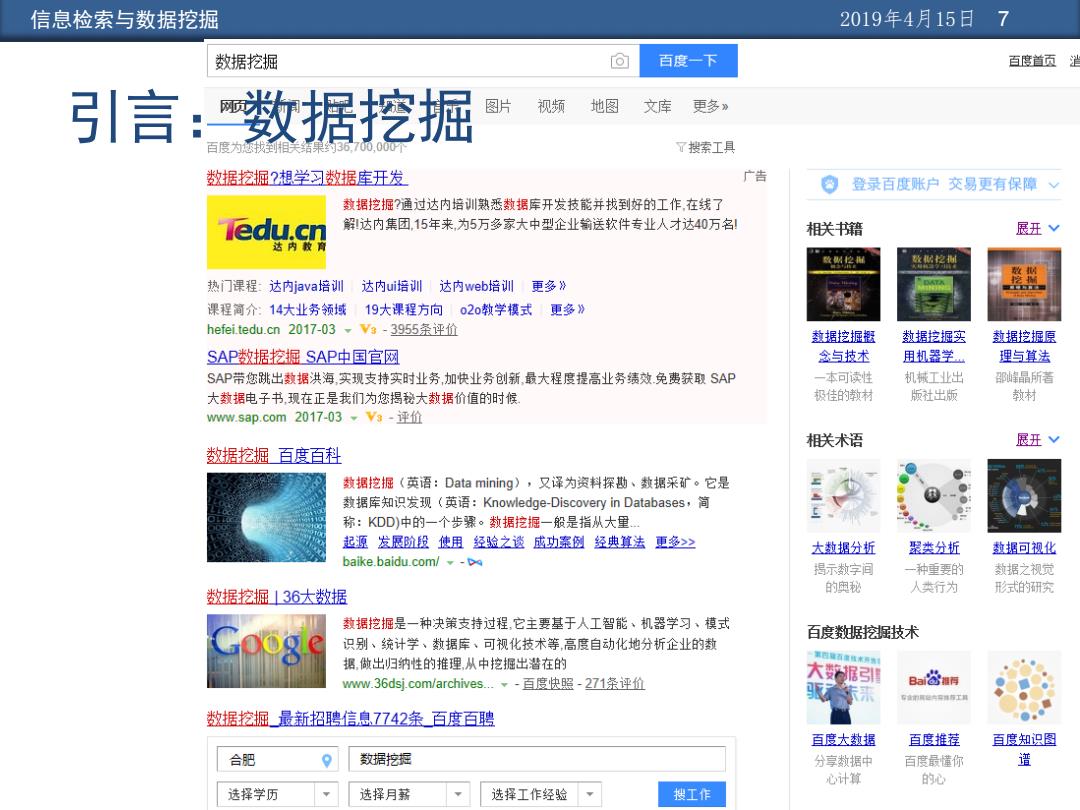Open the SAP数据挖掘 SAP中国官网 link
The image size is (1080, 810).
[x=303, y=357]
